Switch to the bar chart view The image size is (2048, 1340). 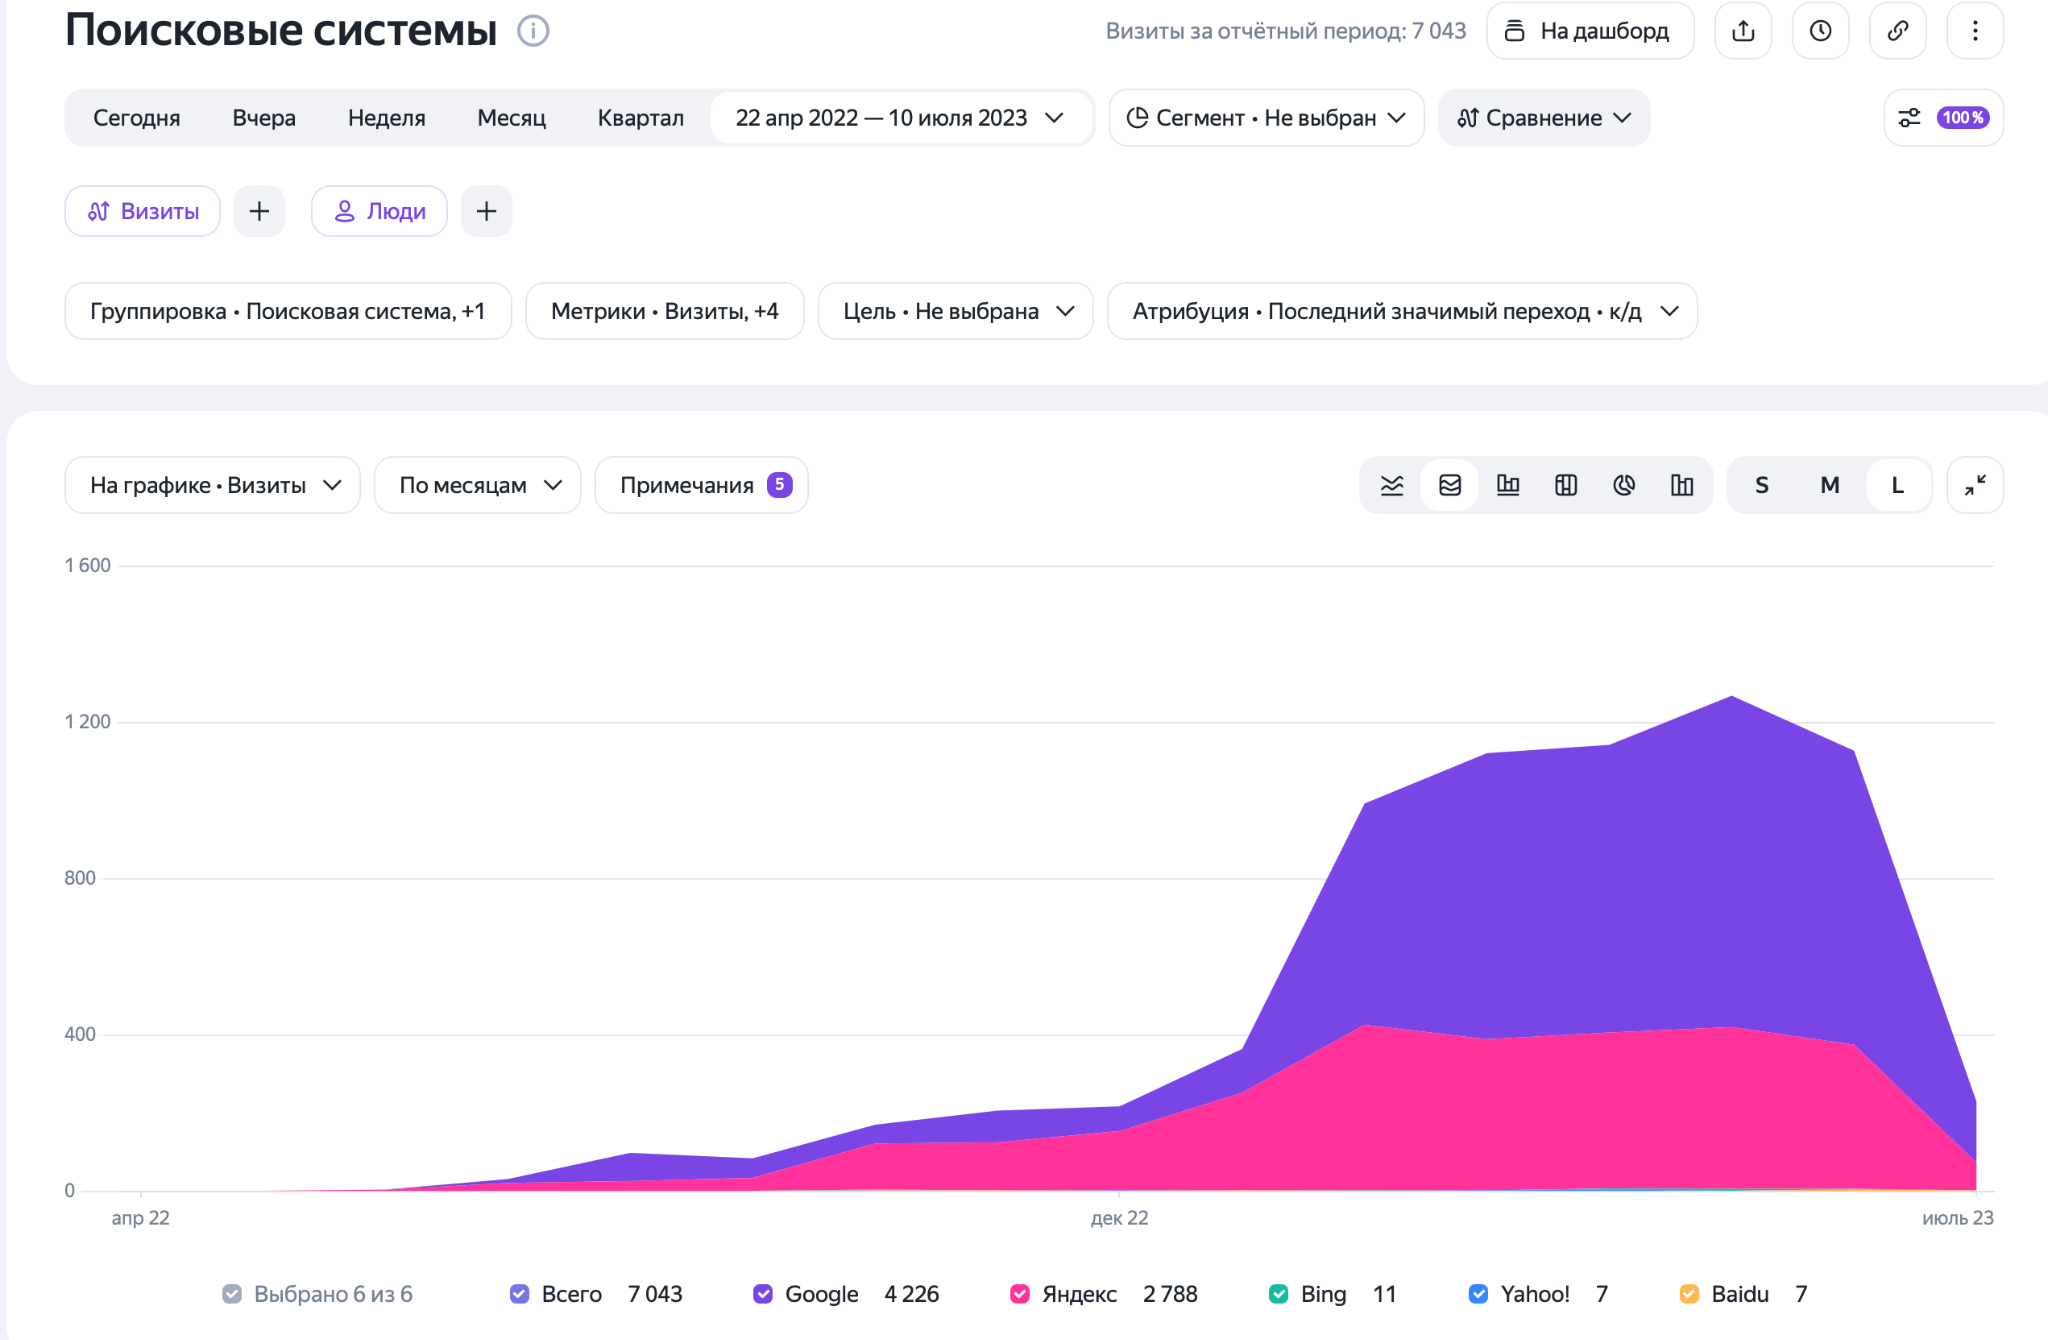click(x=1508, y=485)
